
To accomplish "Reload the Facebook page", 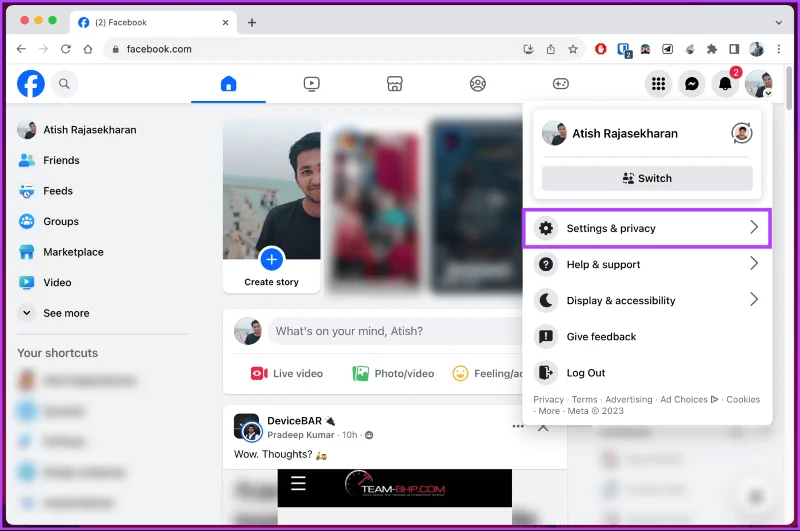I will pyautogui.click(x=66, y=49).
